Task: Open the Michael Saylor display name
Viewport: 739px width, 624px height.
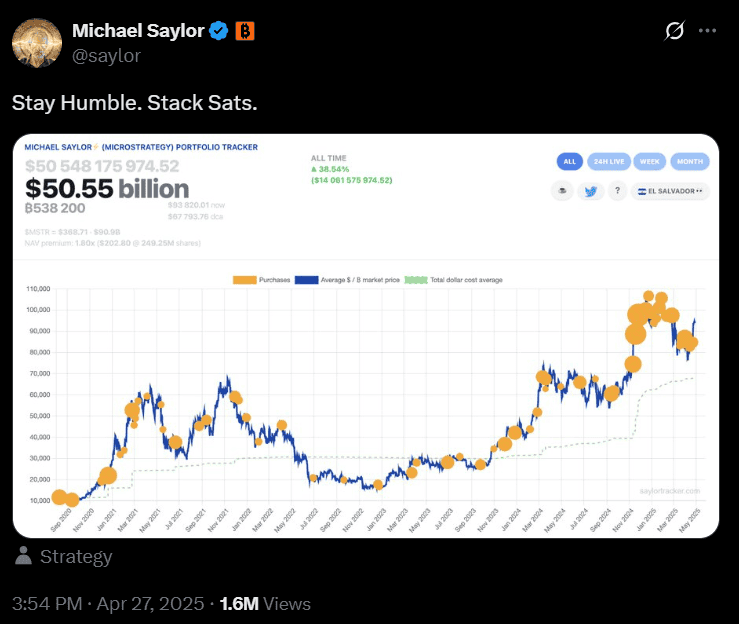Action: (x=138, y=31)
